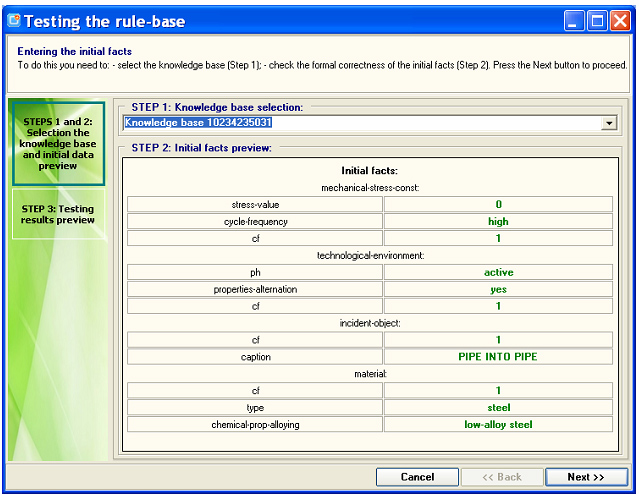Click the caption cell
Image resolution: width=639 pixels, height=495 pixels.
[255, 356]
